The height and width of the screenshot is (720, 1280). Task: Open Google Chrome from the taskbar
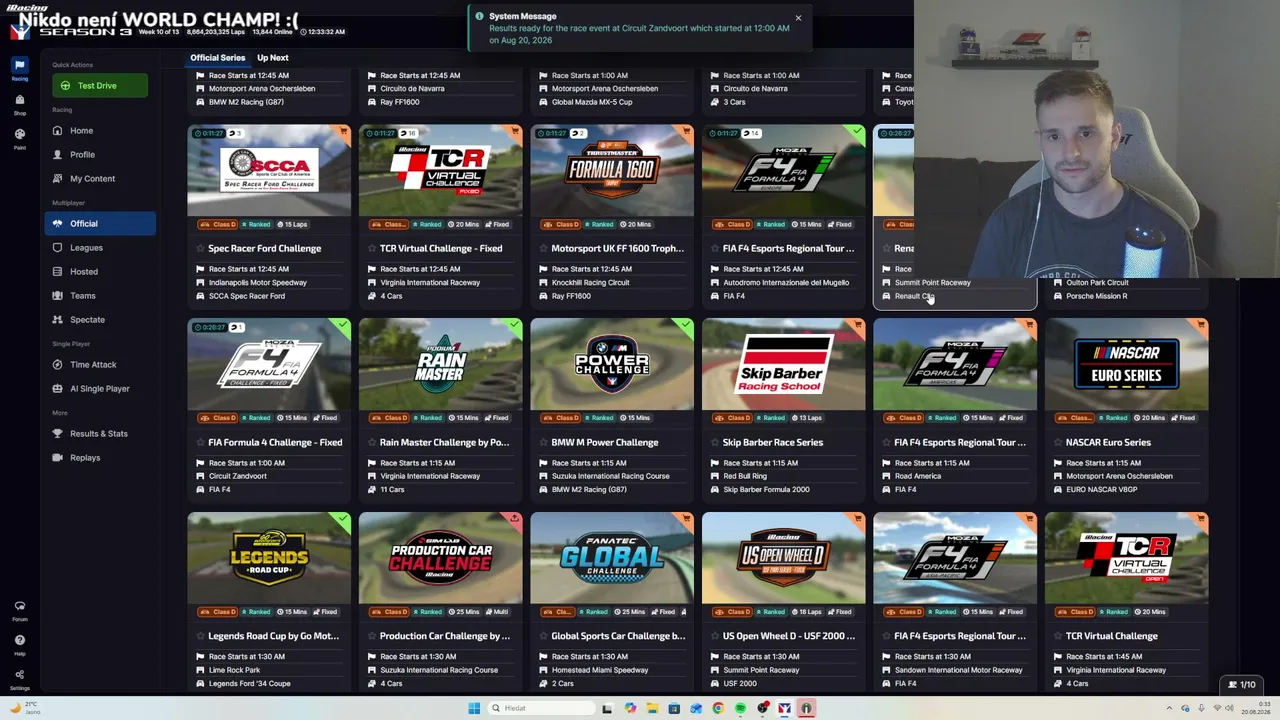click(718, 708)
